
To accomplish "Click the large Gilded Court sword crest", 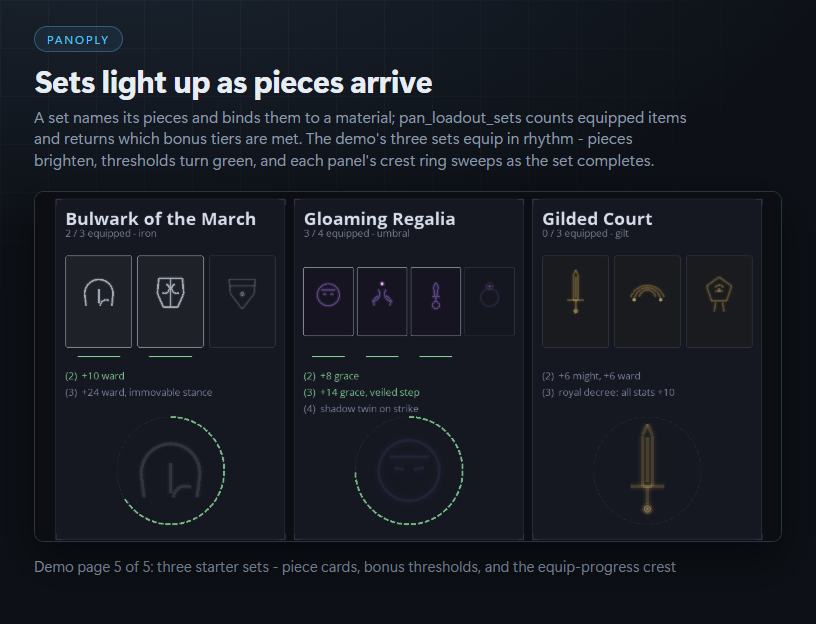I will (x=647, y=470).
